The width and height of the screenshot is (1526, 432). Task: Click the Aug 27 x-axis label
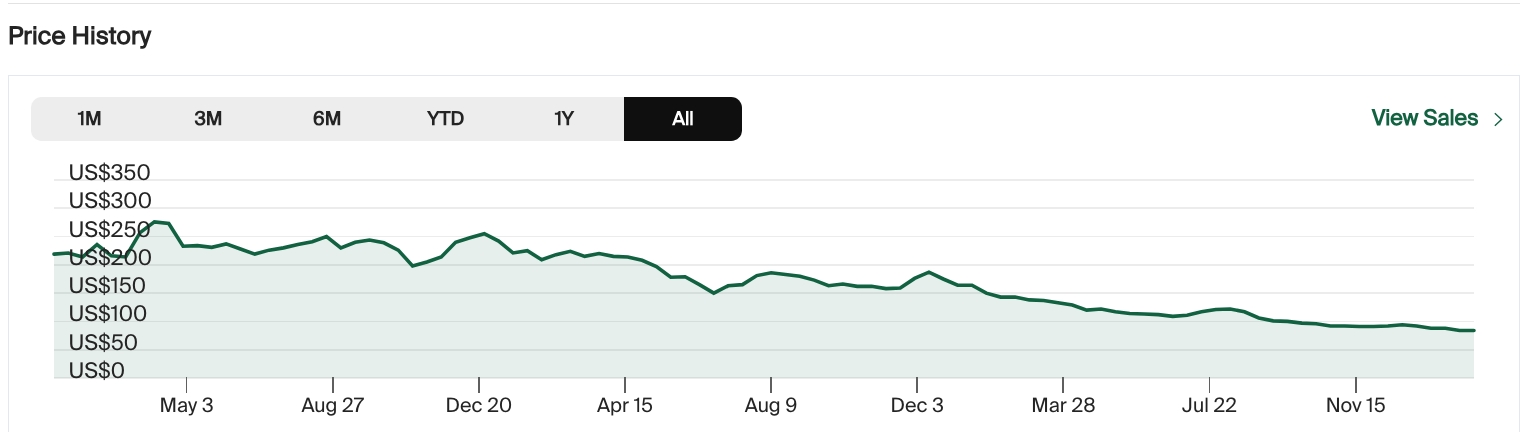[x=332, y=406]
